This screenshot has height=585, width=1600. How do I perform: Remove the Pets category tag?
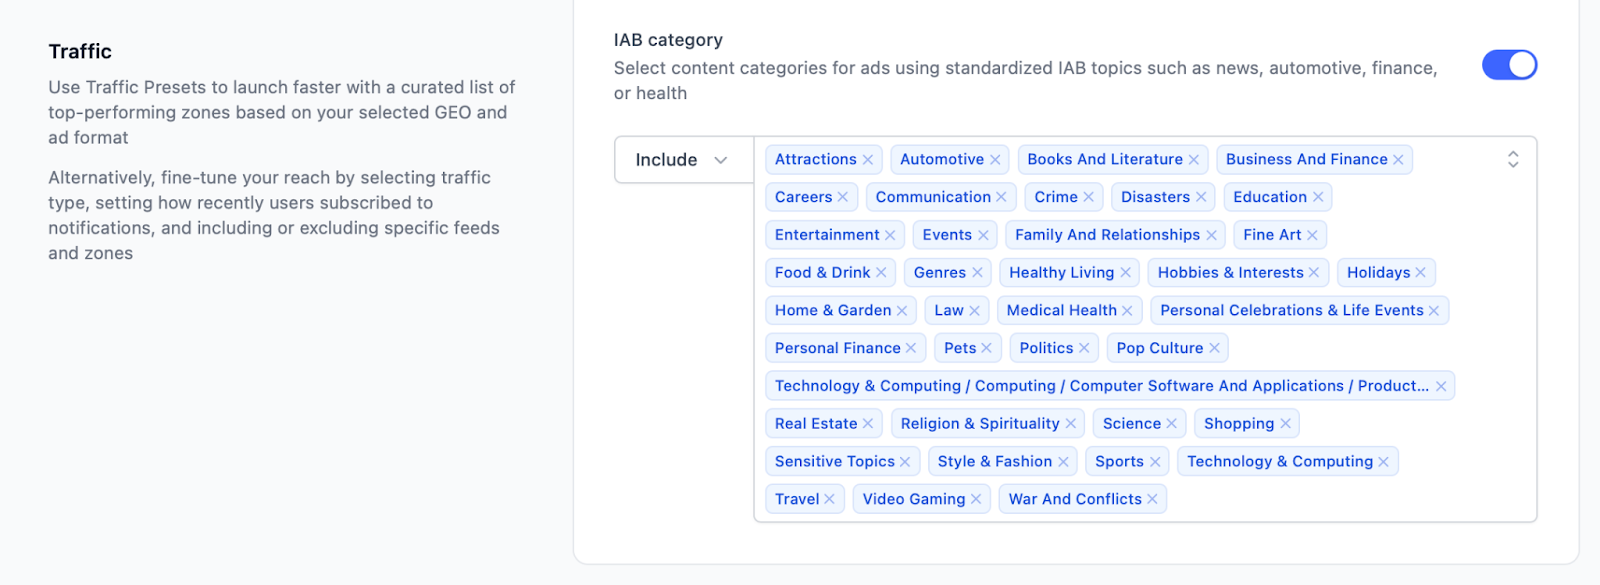coord(987,348)
